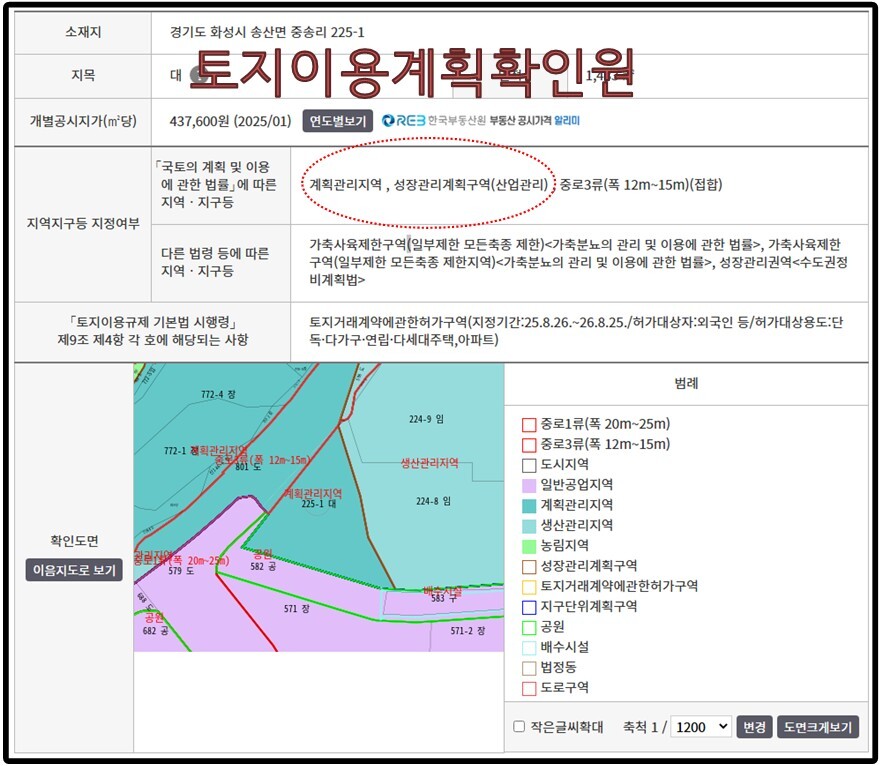Image resolution: width=883 pixels, height=766 pixels.
Task: Select the 중로1류(폭 20m~25m) legend box
Action: (526, 424)
